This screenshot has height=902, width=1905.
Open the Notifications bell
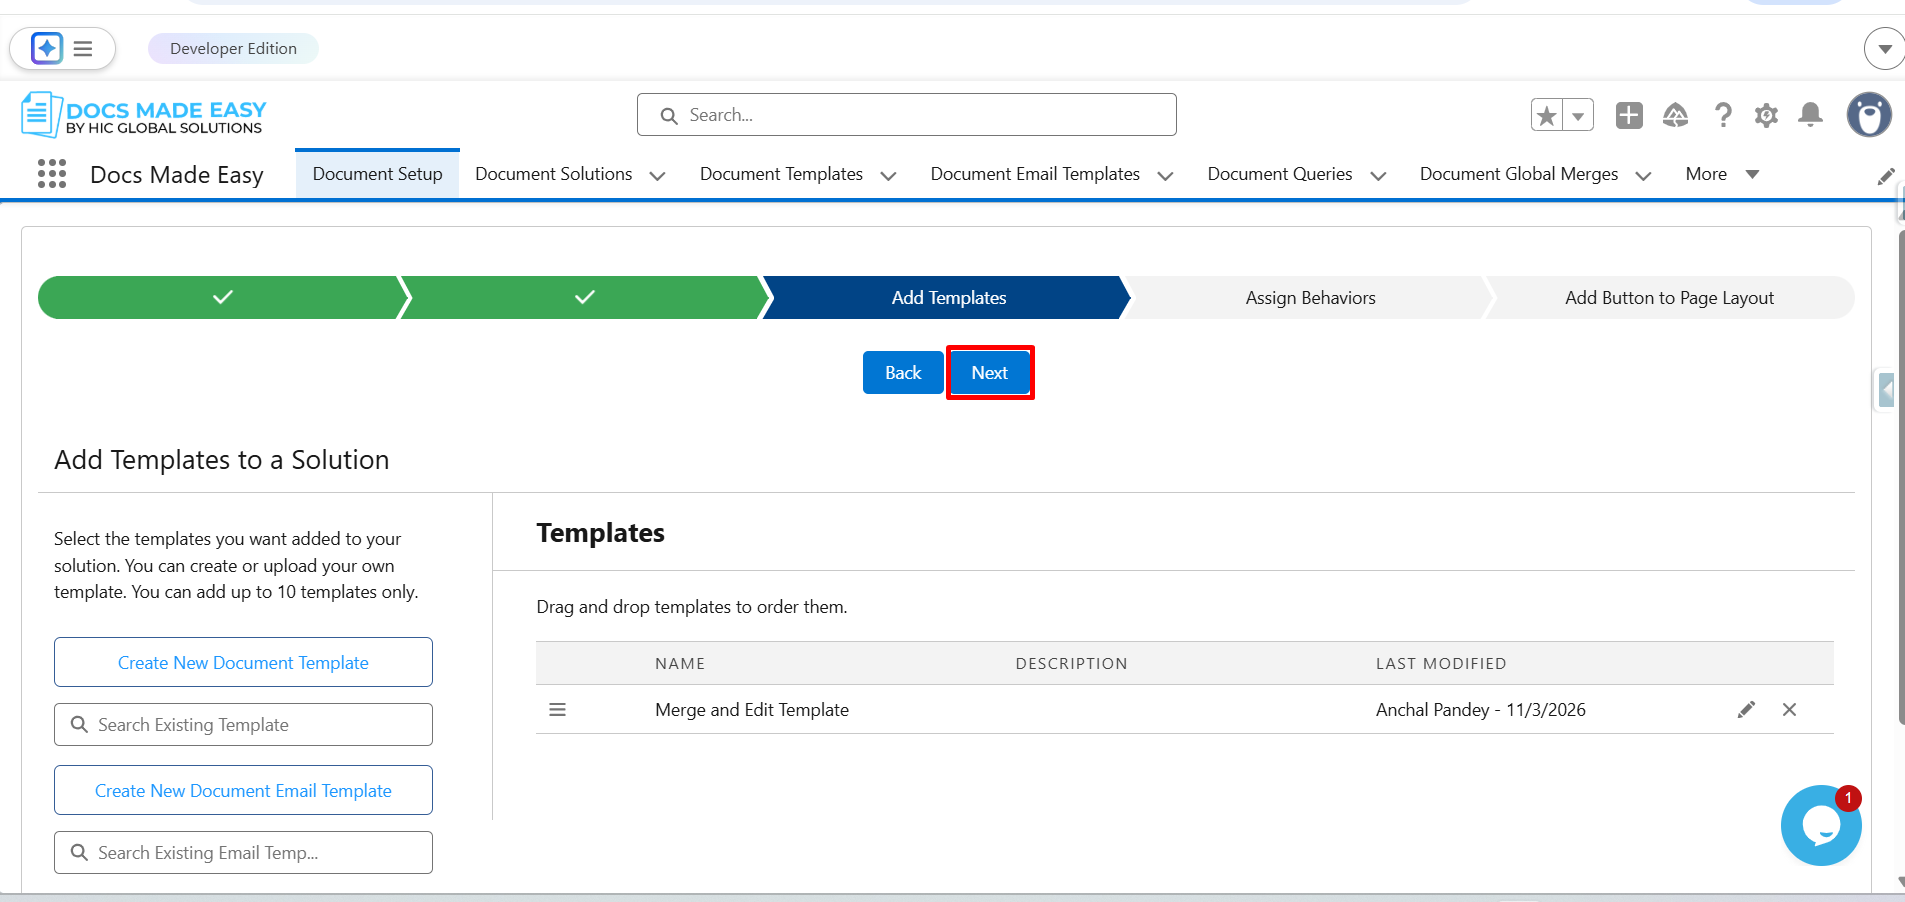point(1811,116)
